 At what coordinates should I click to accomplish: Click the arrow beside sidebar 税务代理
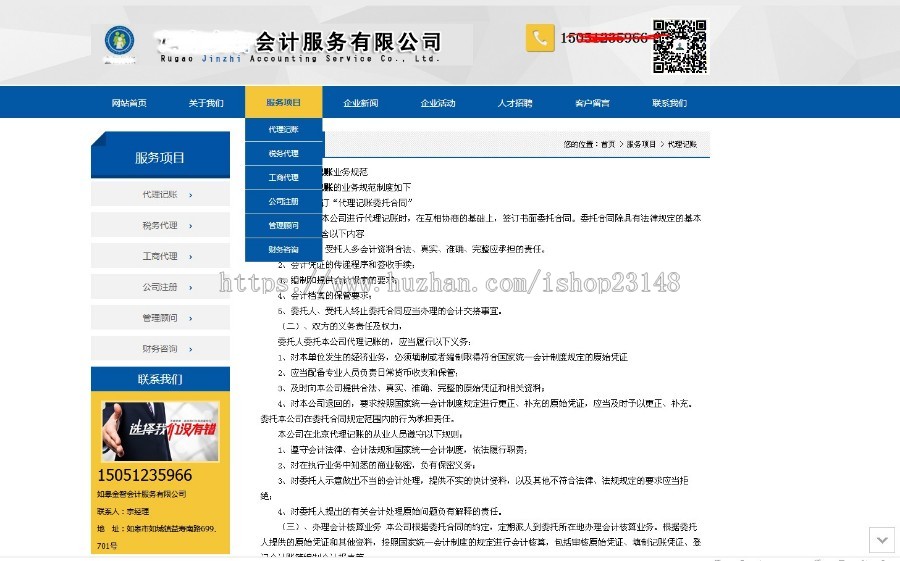pos(191,226)
